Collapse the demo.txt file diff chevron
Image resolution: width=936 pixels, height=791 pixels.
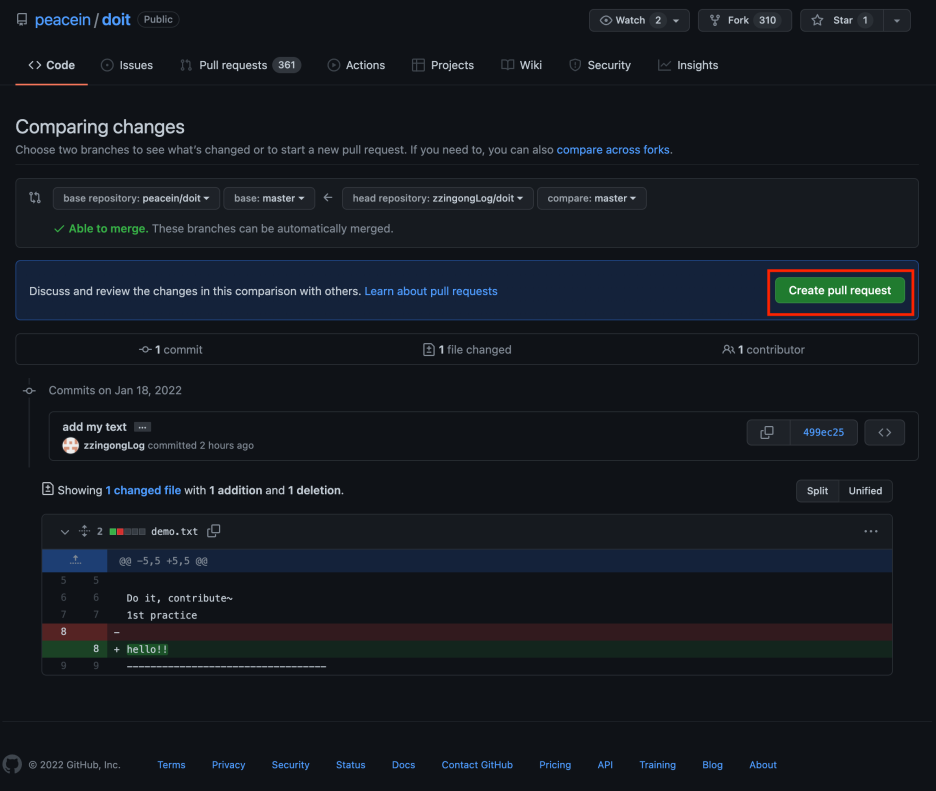point(64,531)
